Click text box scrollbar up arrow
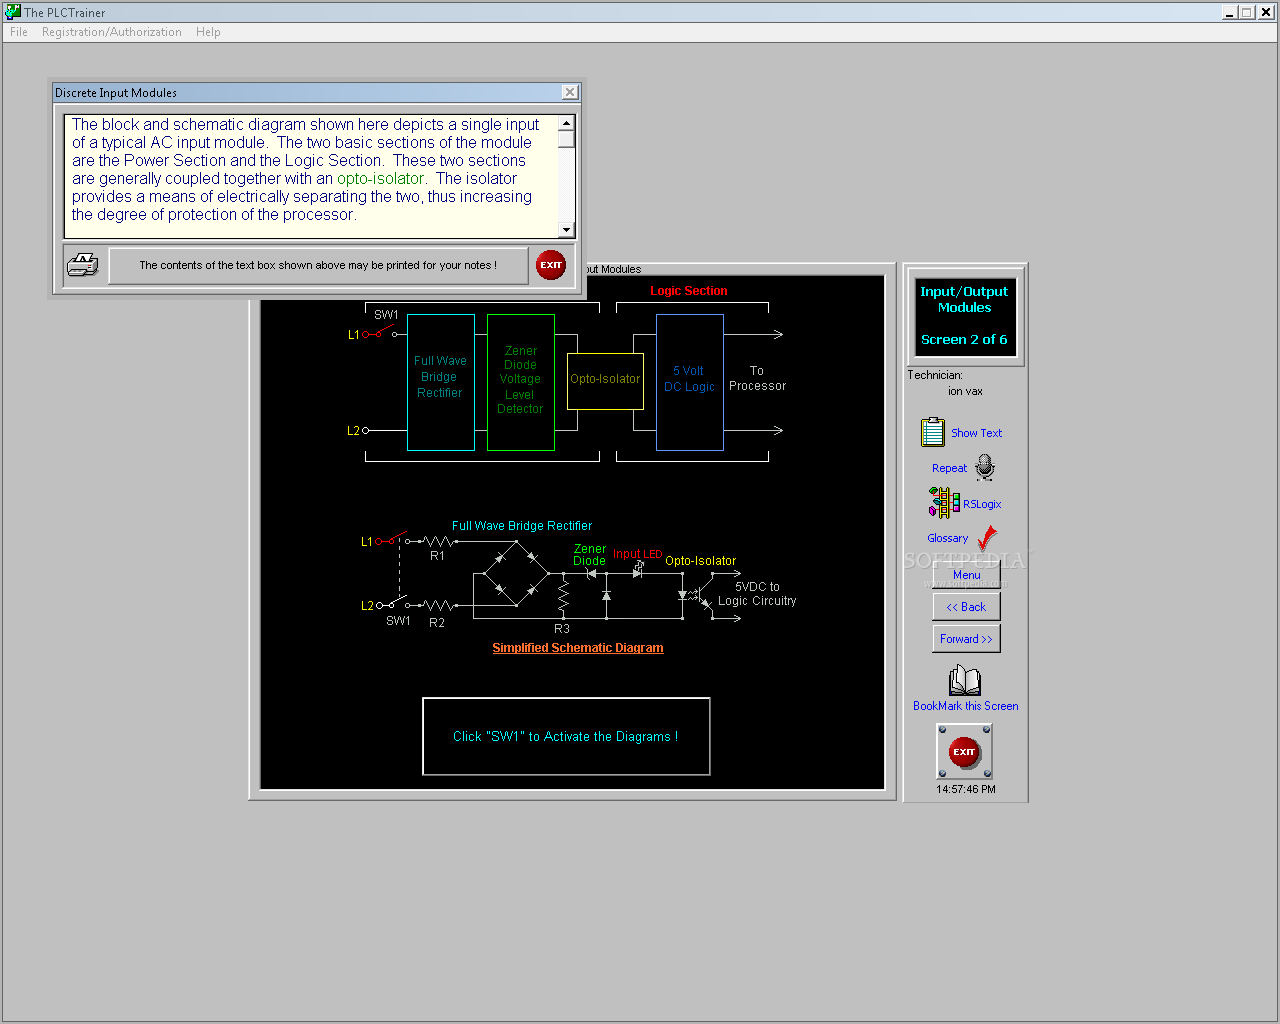Viewport: 1280px width, 1024px height. [x=567, y=124]
